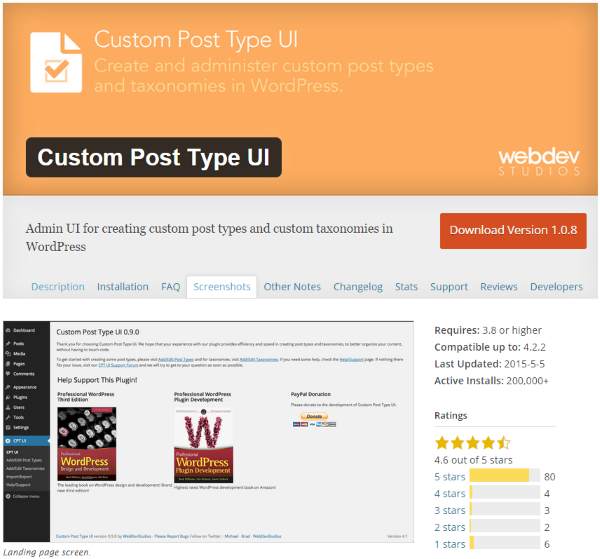The height and width of the screenshot is (559, 600).
Task: Click the webdev Studios logo
Action: (x=539, y=161)
